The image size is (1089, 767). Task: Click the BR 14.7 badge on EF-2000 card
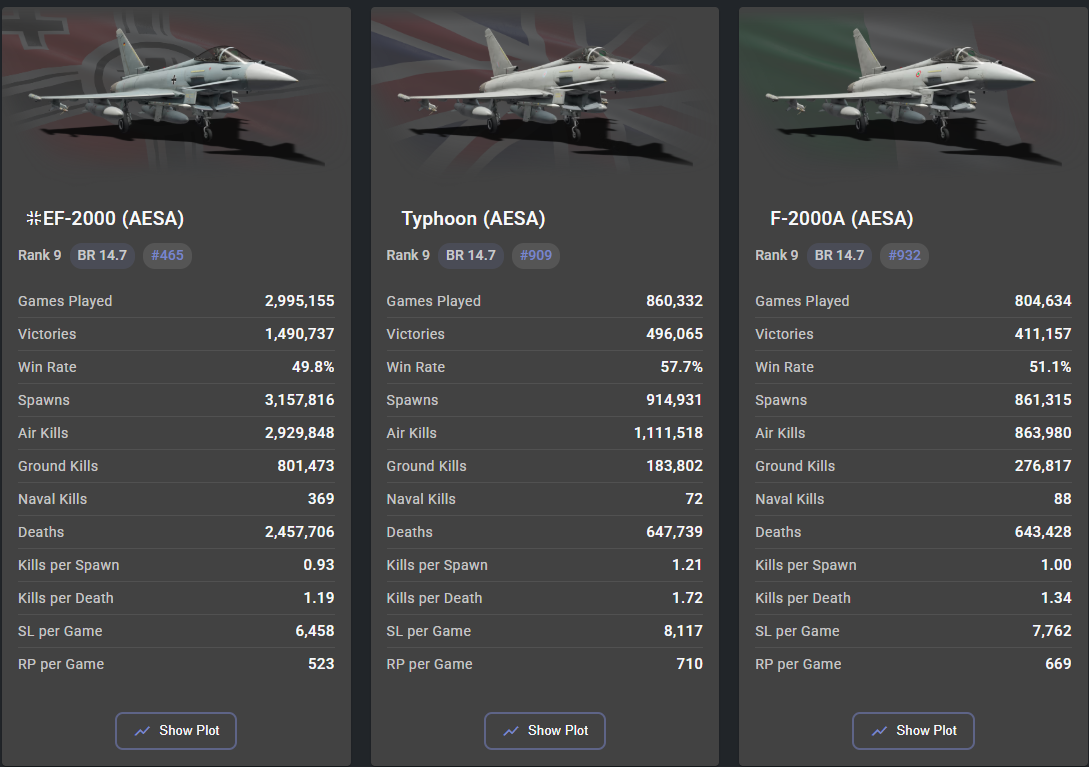click(x=102, y=255)
